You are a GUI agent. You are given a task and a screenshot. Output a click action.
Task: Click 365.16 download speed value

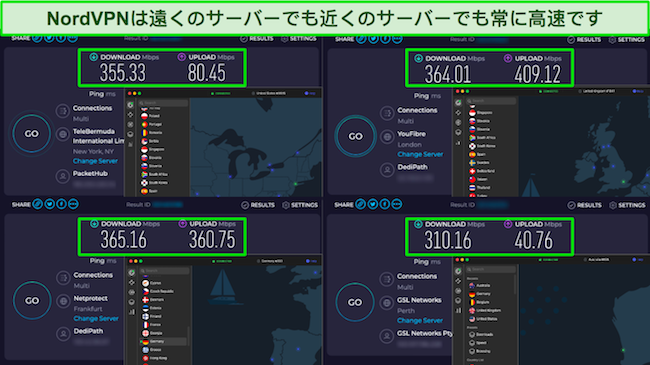[x=124, y=240]
